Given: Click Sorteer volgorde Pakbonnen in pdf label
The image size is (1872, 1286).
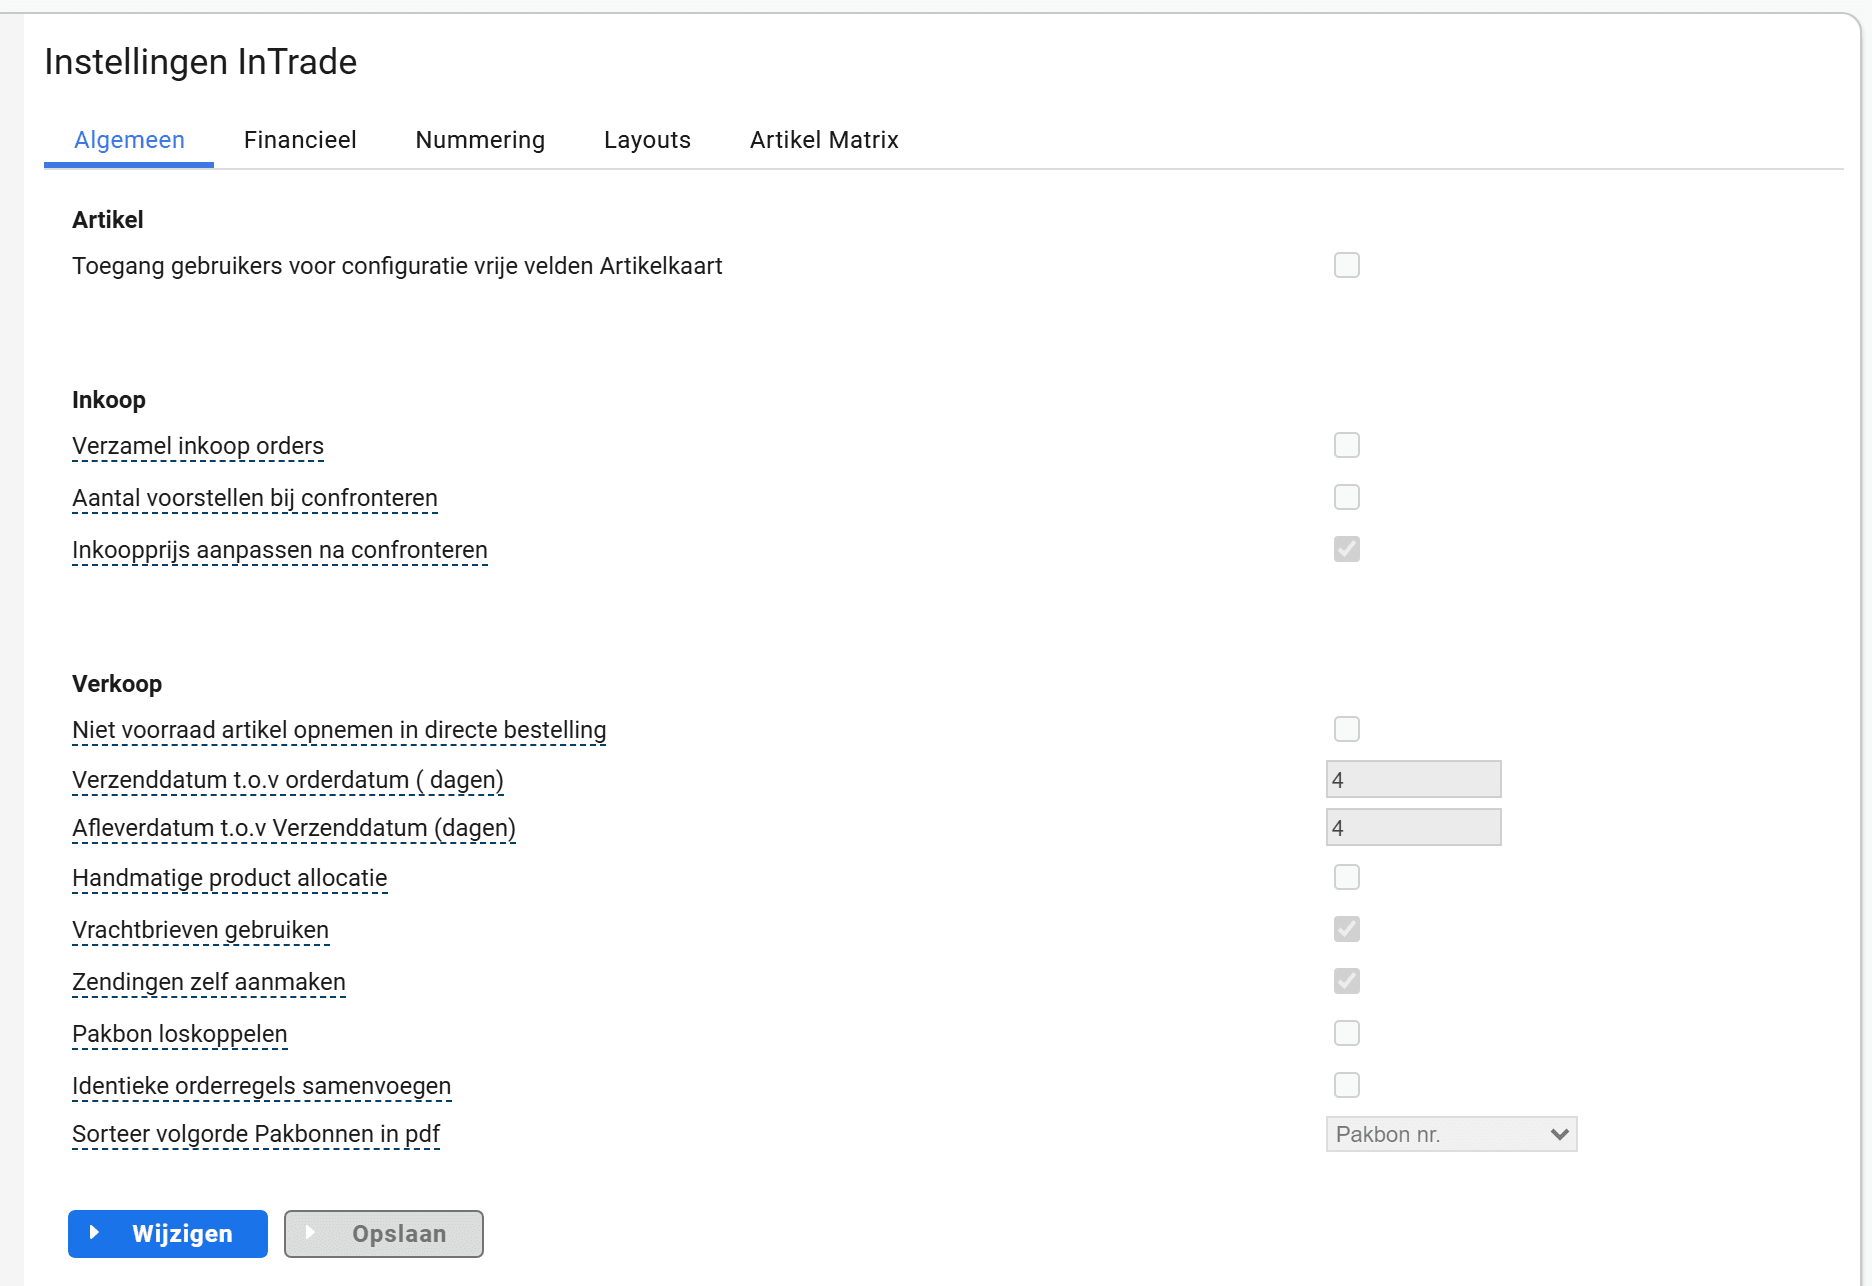Looking at the screenshot, I should tap(256, 1134).
